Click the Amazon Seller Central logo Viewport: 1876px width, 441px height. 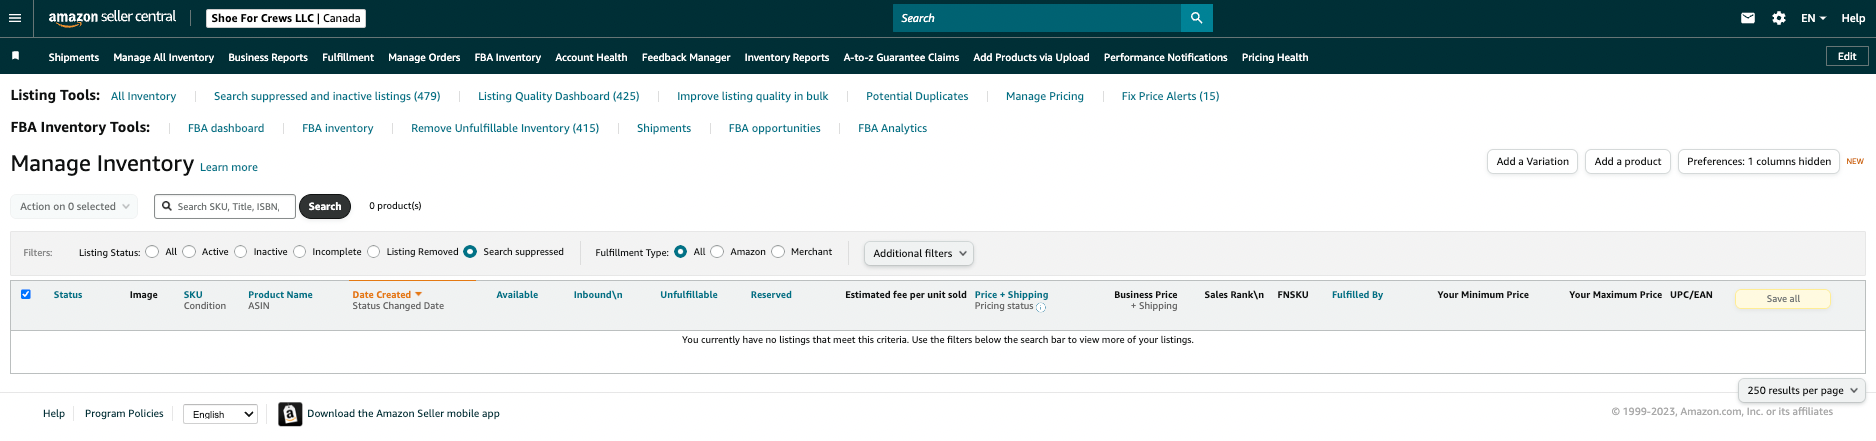(x=112, y=18)
